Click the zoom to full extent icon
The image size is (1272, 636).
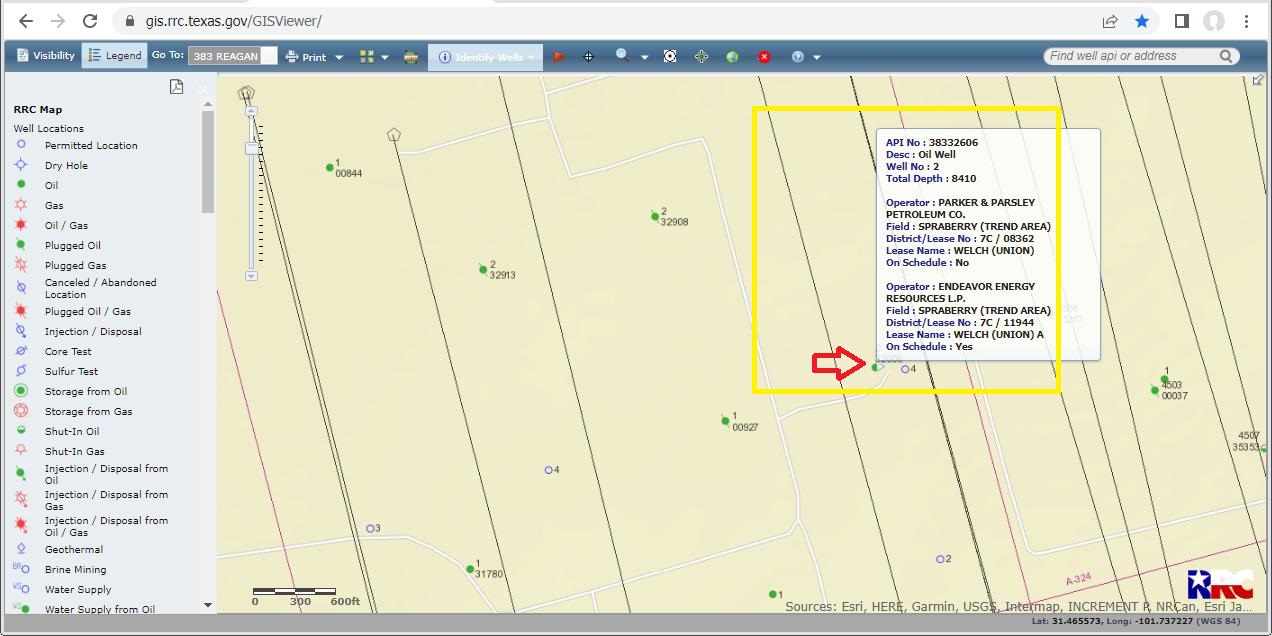click(x=670, y=57)
